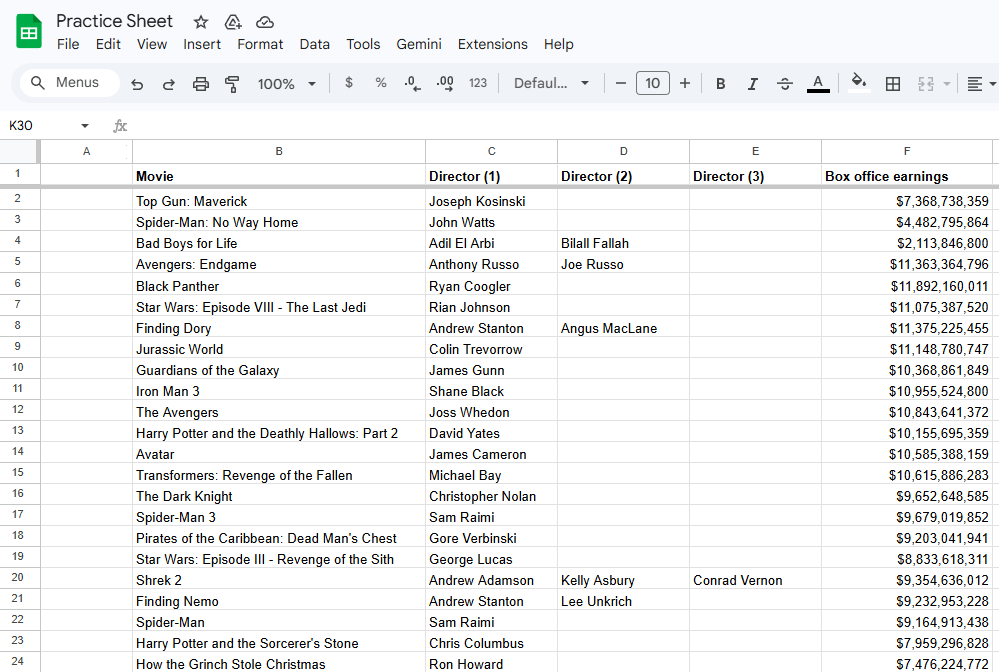Click the Redo arrow icon
The height and width of the screenshot is (672, 999).
tap(169, 83)
